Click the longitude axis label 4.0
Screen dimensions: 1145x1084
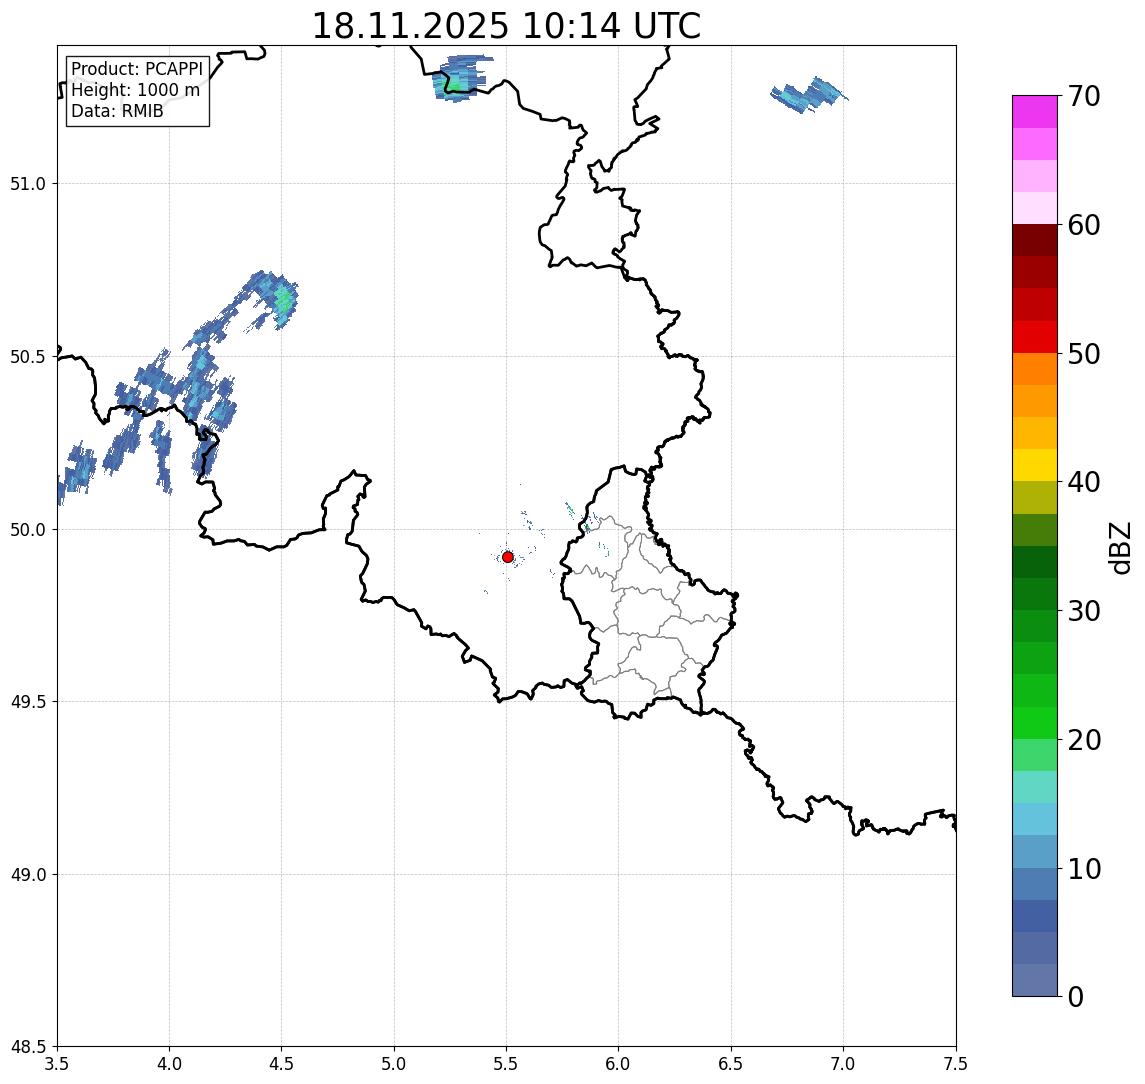click(x=169, y=1064)
